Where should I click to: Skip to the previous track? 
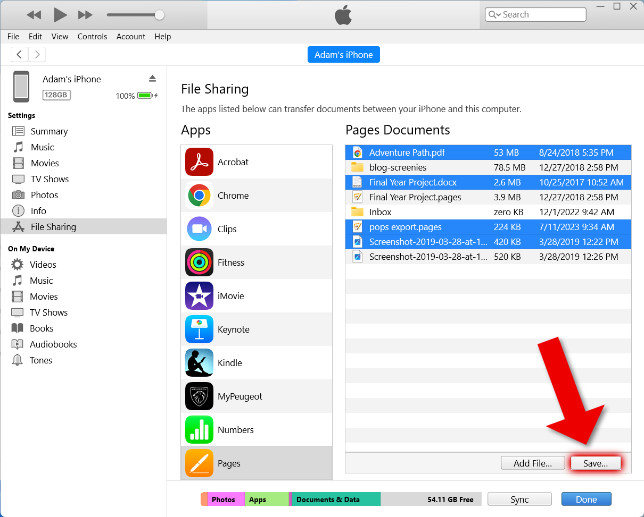coord(34,15)
